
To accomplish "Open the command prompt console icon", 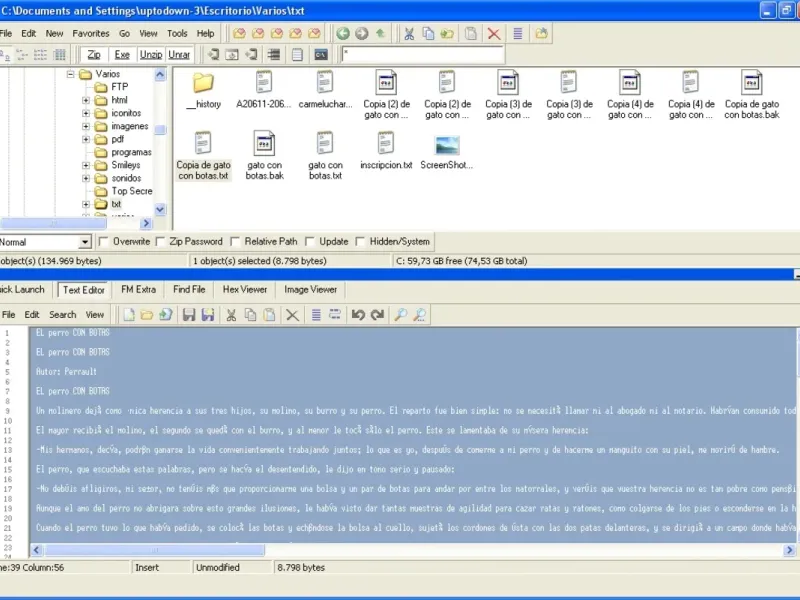I will point(321,54).
